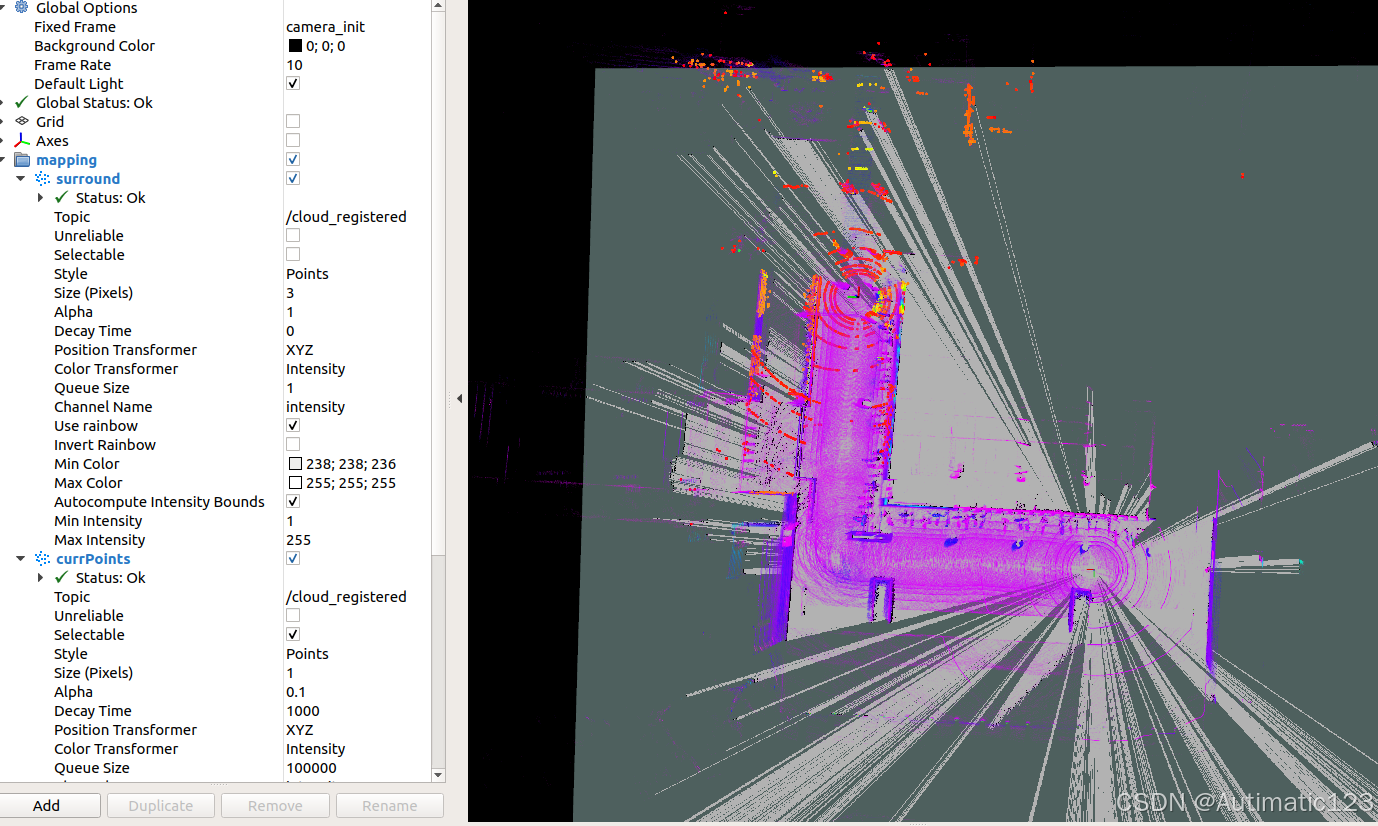Click the Duplicate button
Image resolution: width=1378 pixels, height=826 pixels.
coord(160,805)
